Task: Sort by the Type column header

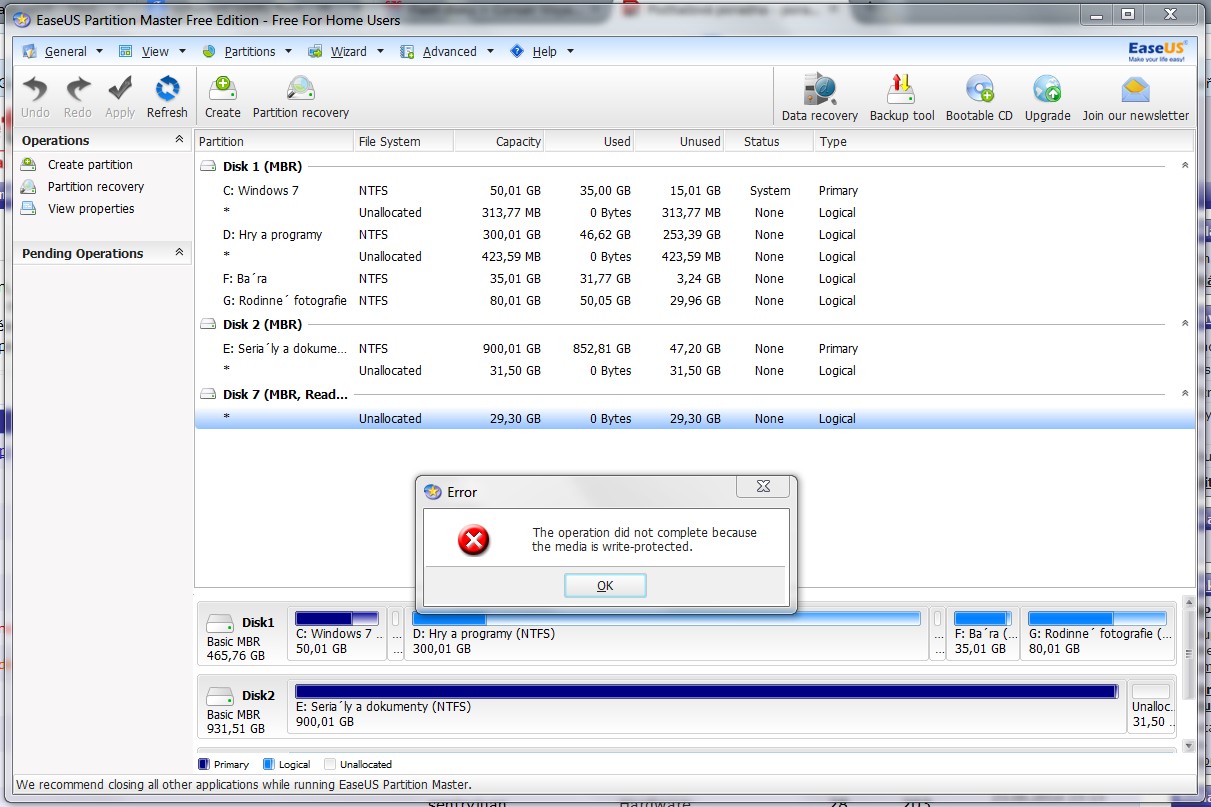Action: click(x=1004, y=141)
